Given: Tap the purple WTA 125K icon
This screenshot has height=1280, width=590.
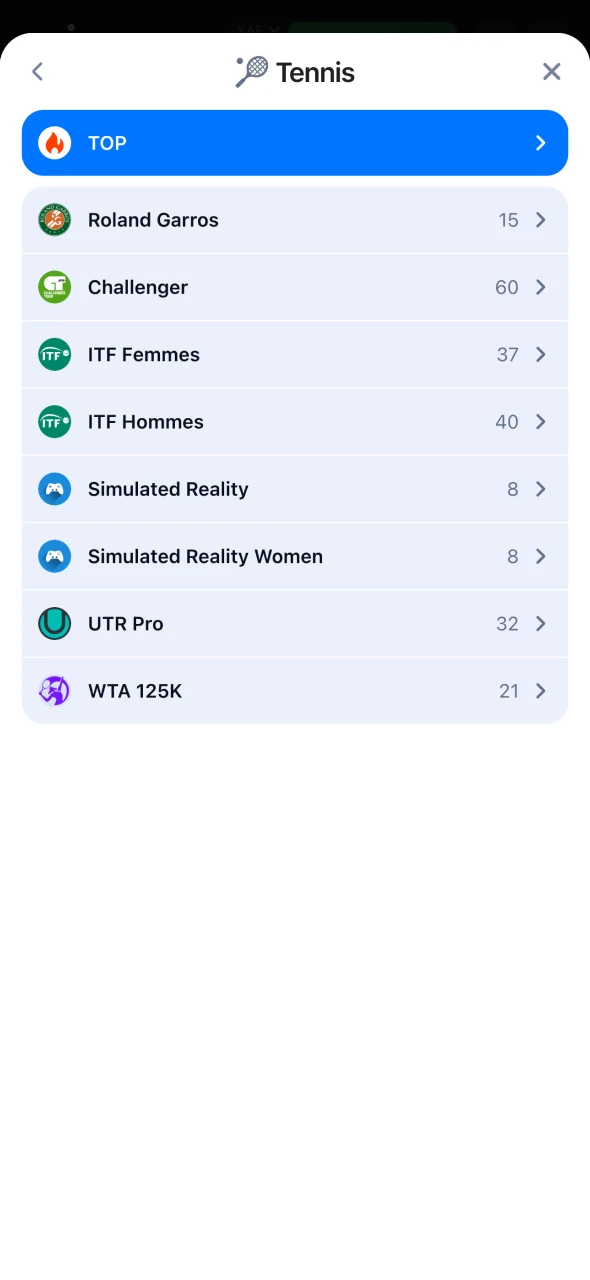Looking at the screenshot, I should 55,691.
